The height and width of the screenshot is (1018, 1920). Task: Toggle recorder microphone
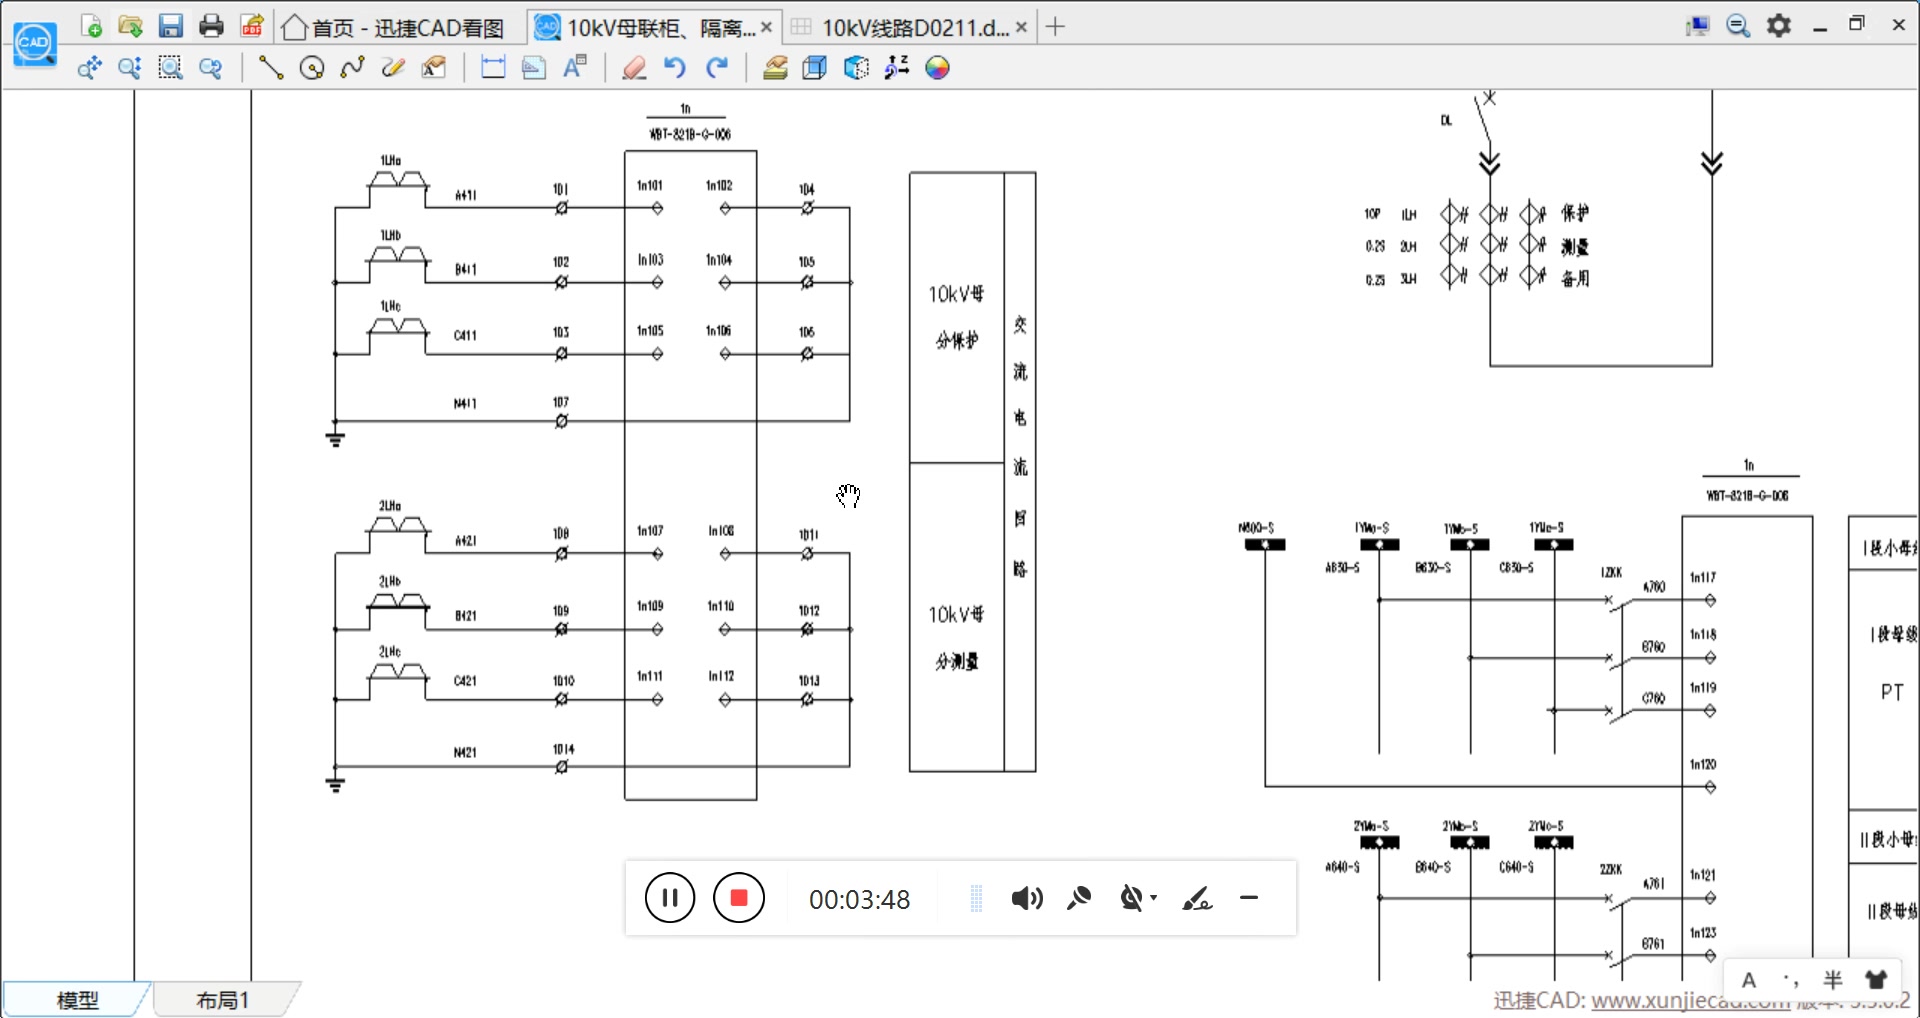[1079, 898]
